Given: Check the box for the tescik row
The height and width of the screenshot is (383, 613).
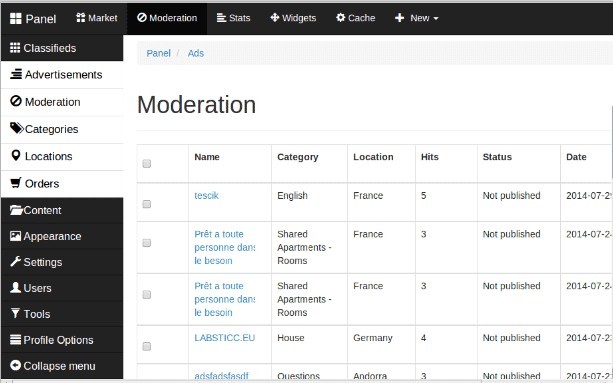Looking at the screenshot, I should click(147, 204).
